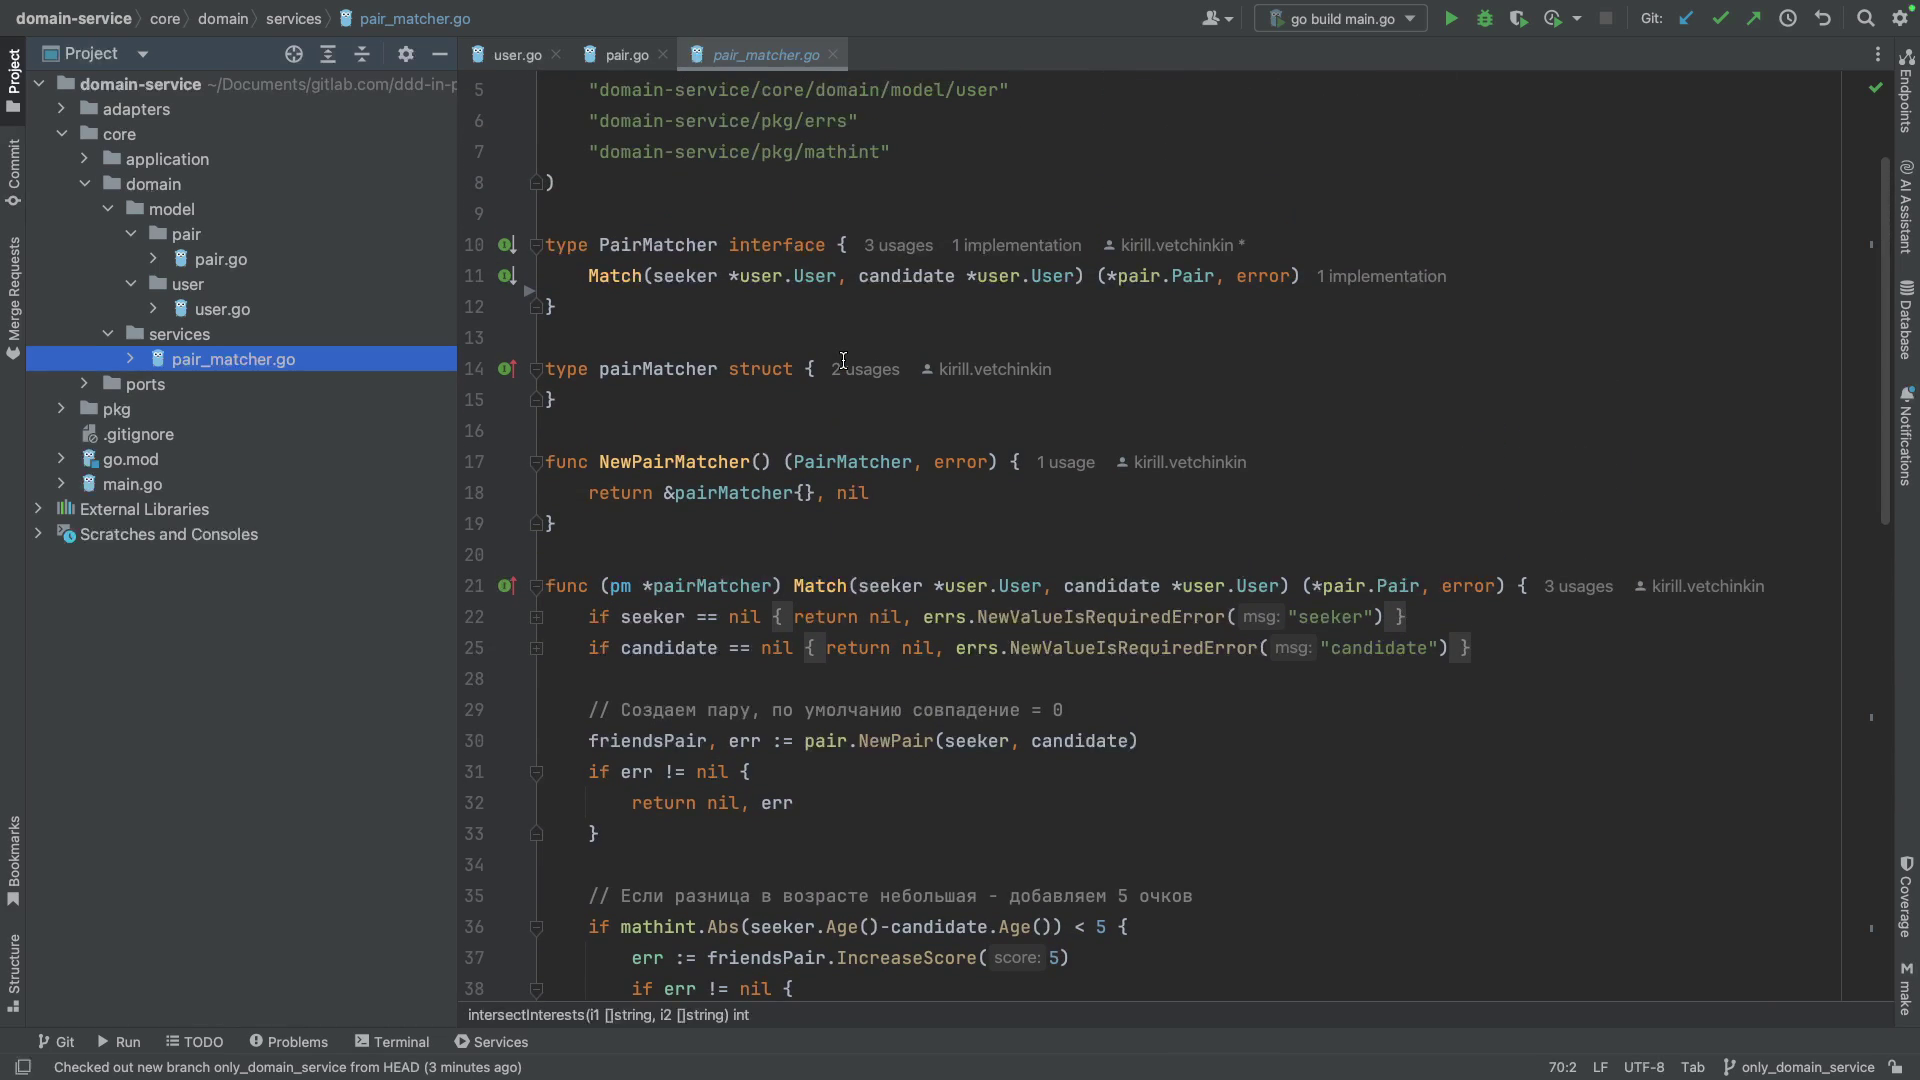Toggle the read-only lock in status bar
The height and width of the screenshot is (1080, 1920).
click(1895, 1067)
